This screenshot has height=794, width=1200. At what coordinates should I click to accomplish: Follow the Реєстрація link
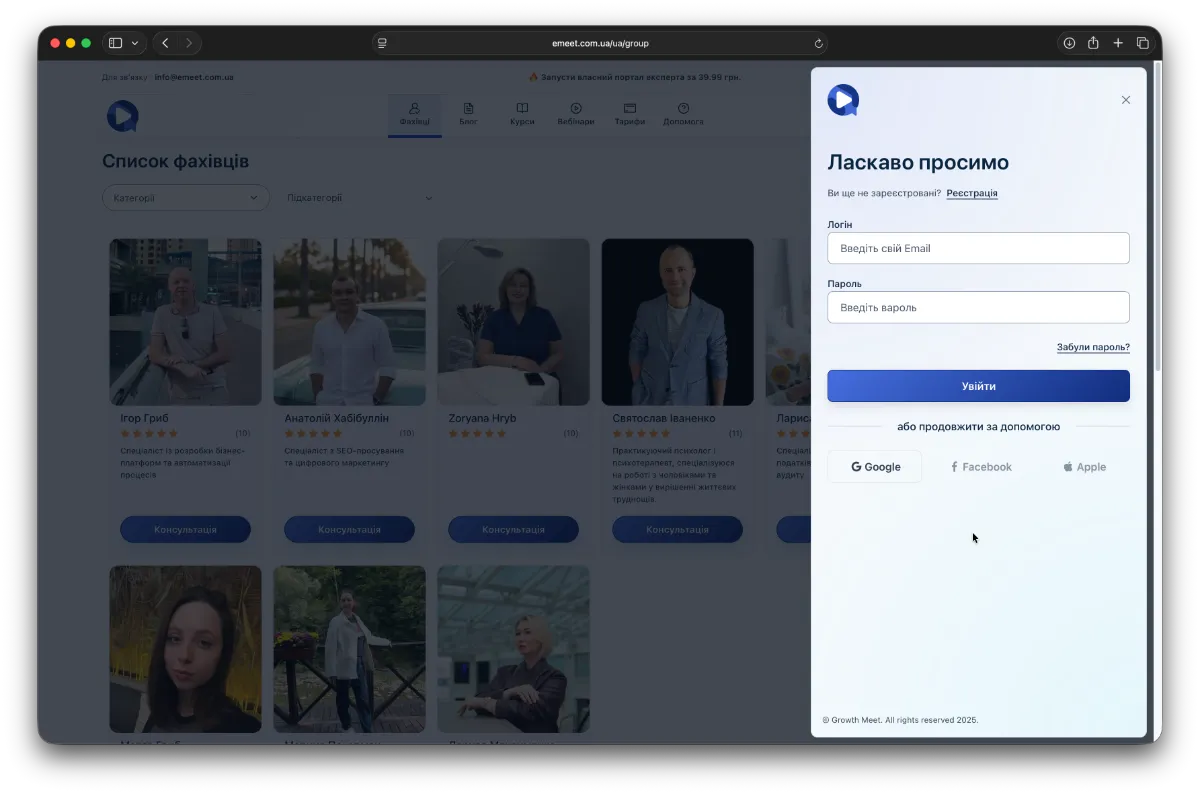[x=971, y=193]
